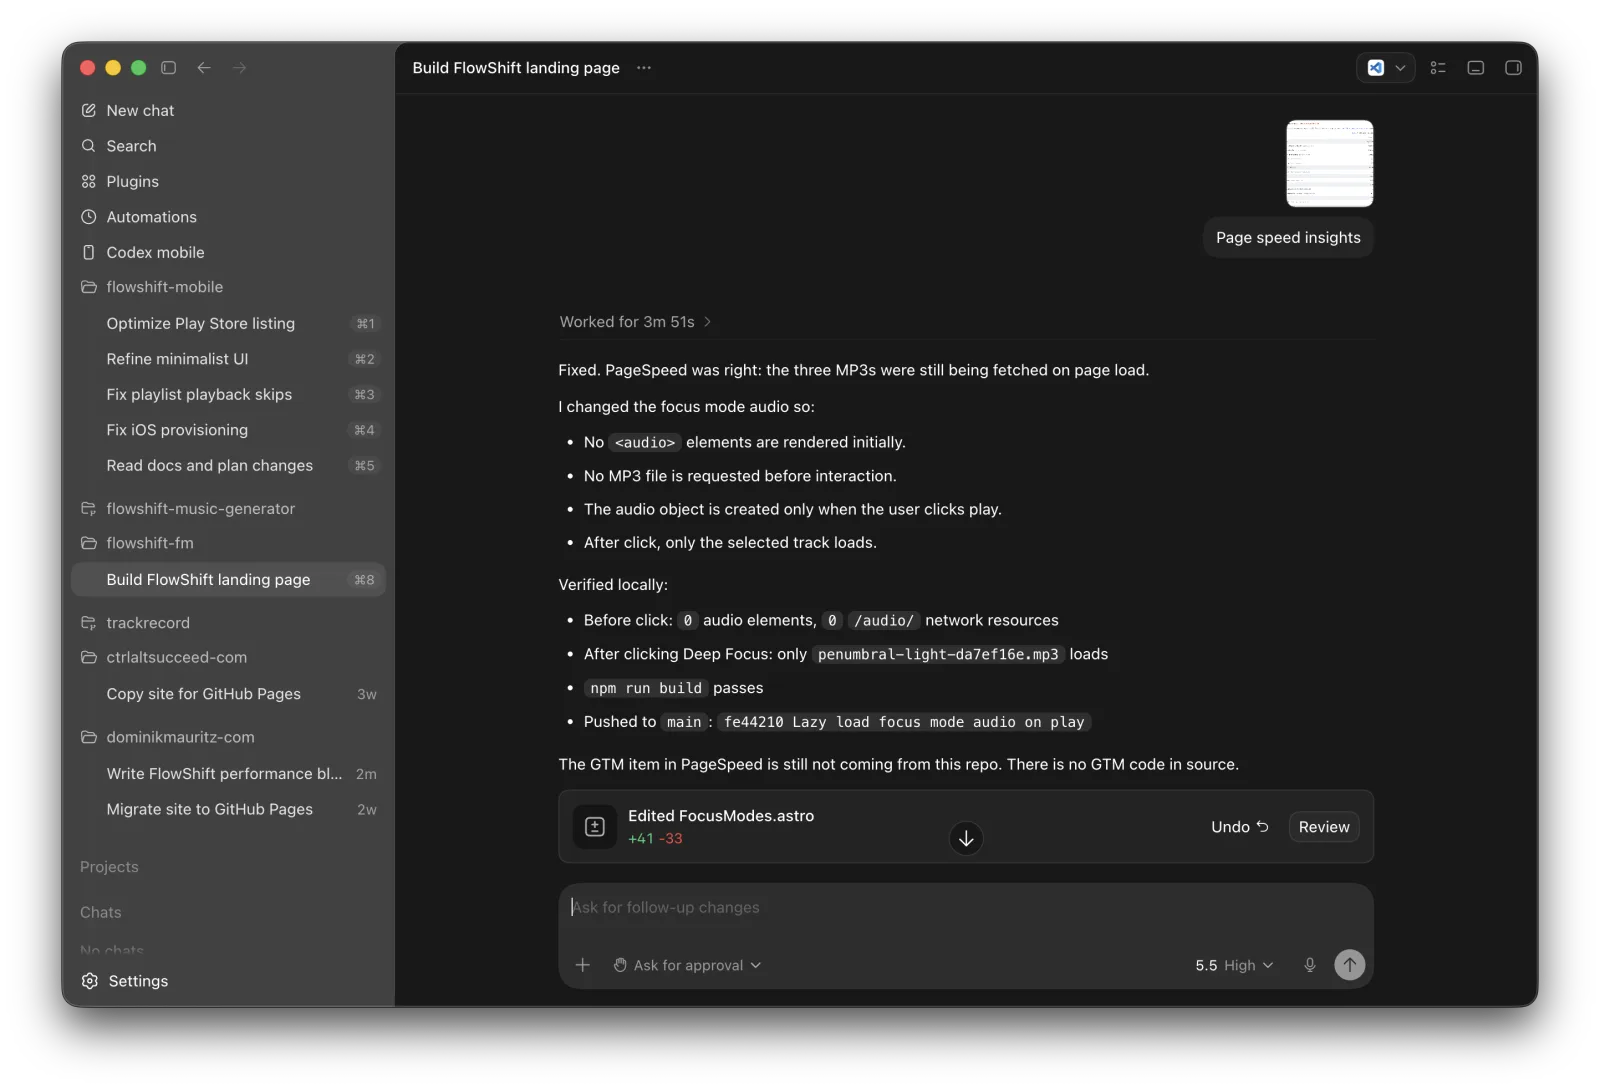Toggle sidebar with the titlebar panel icon
The height and width of the screenshot is (1089, 1600).
click(x=168, y=68)
